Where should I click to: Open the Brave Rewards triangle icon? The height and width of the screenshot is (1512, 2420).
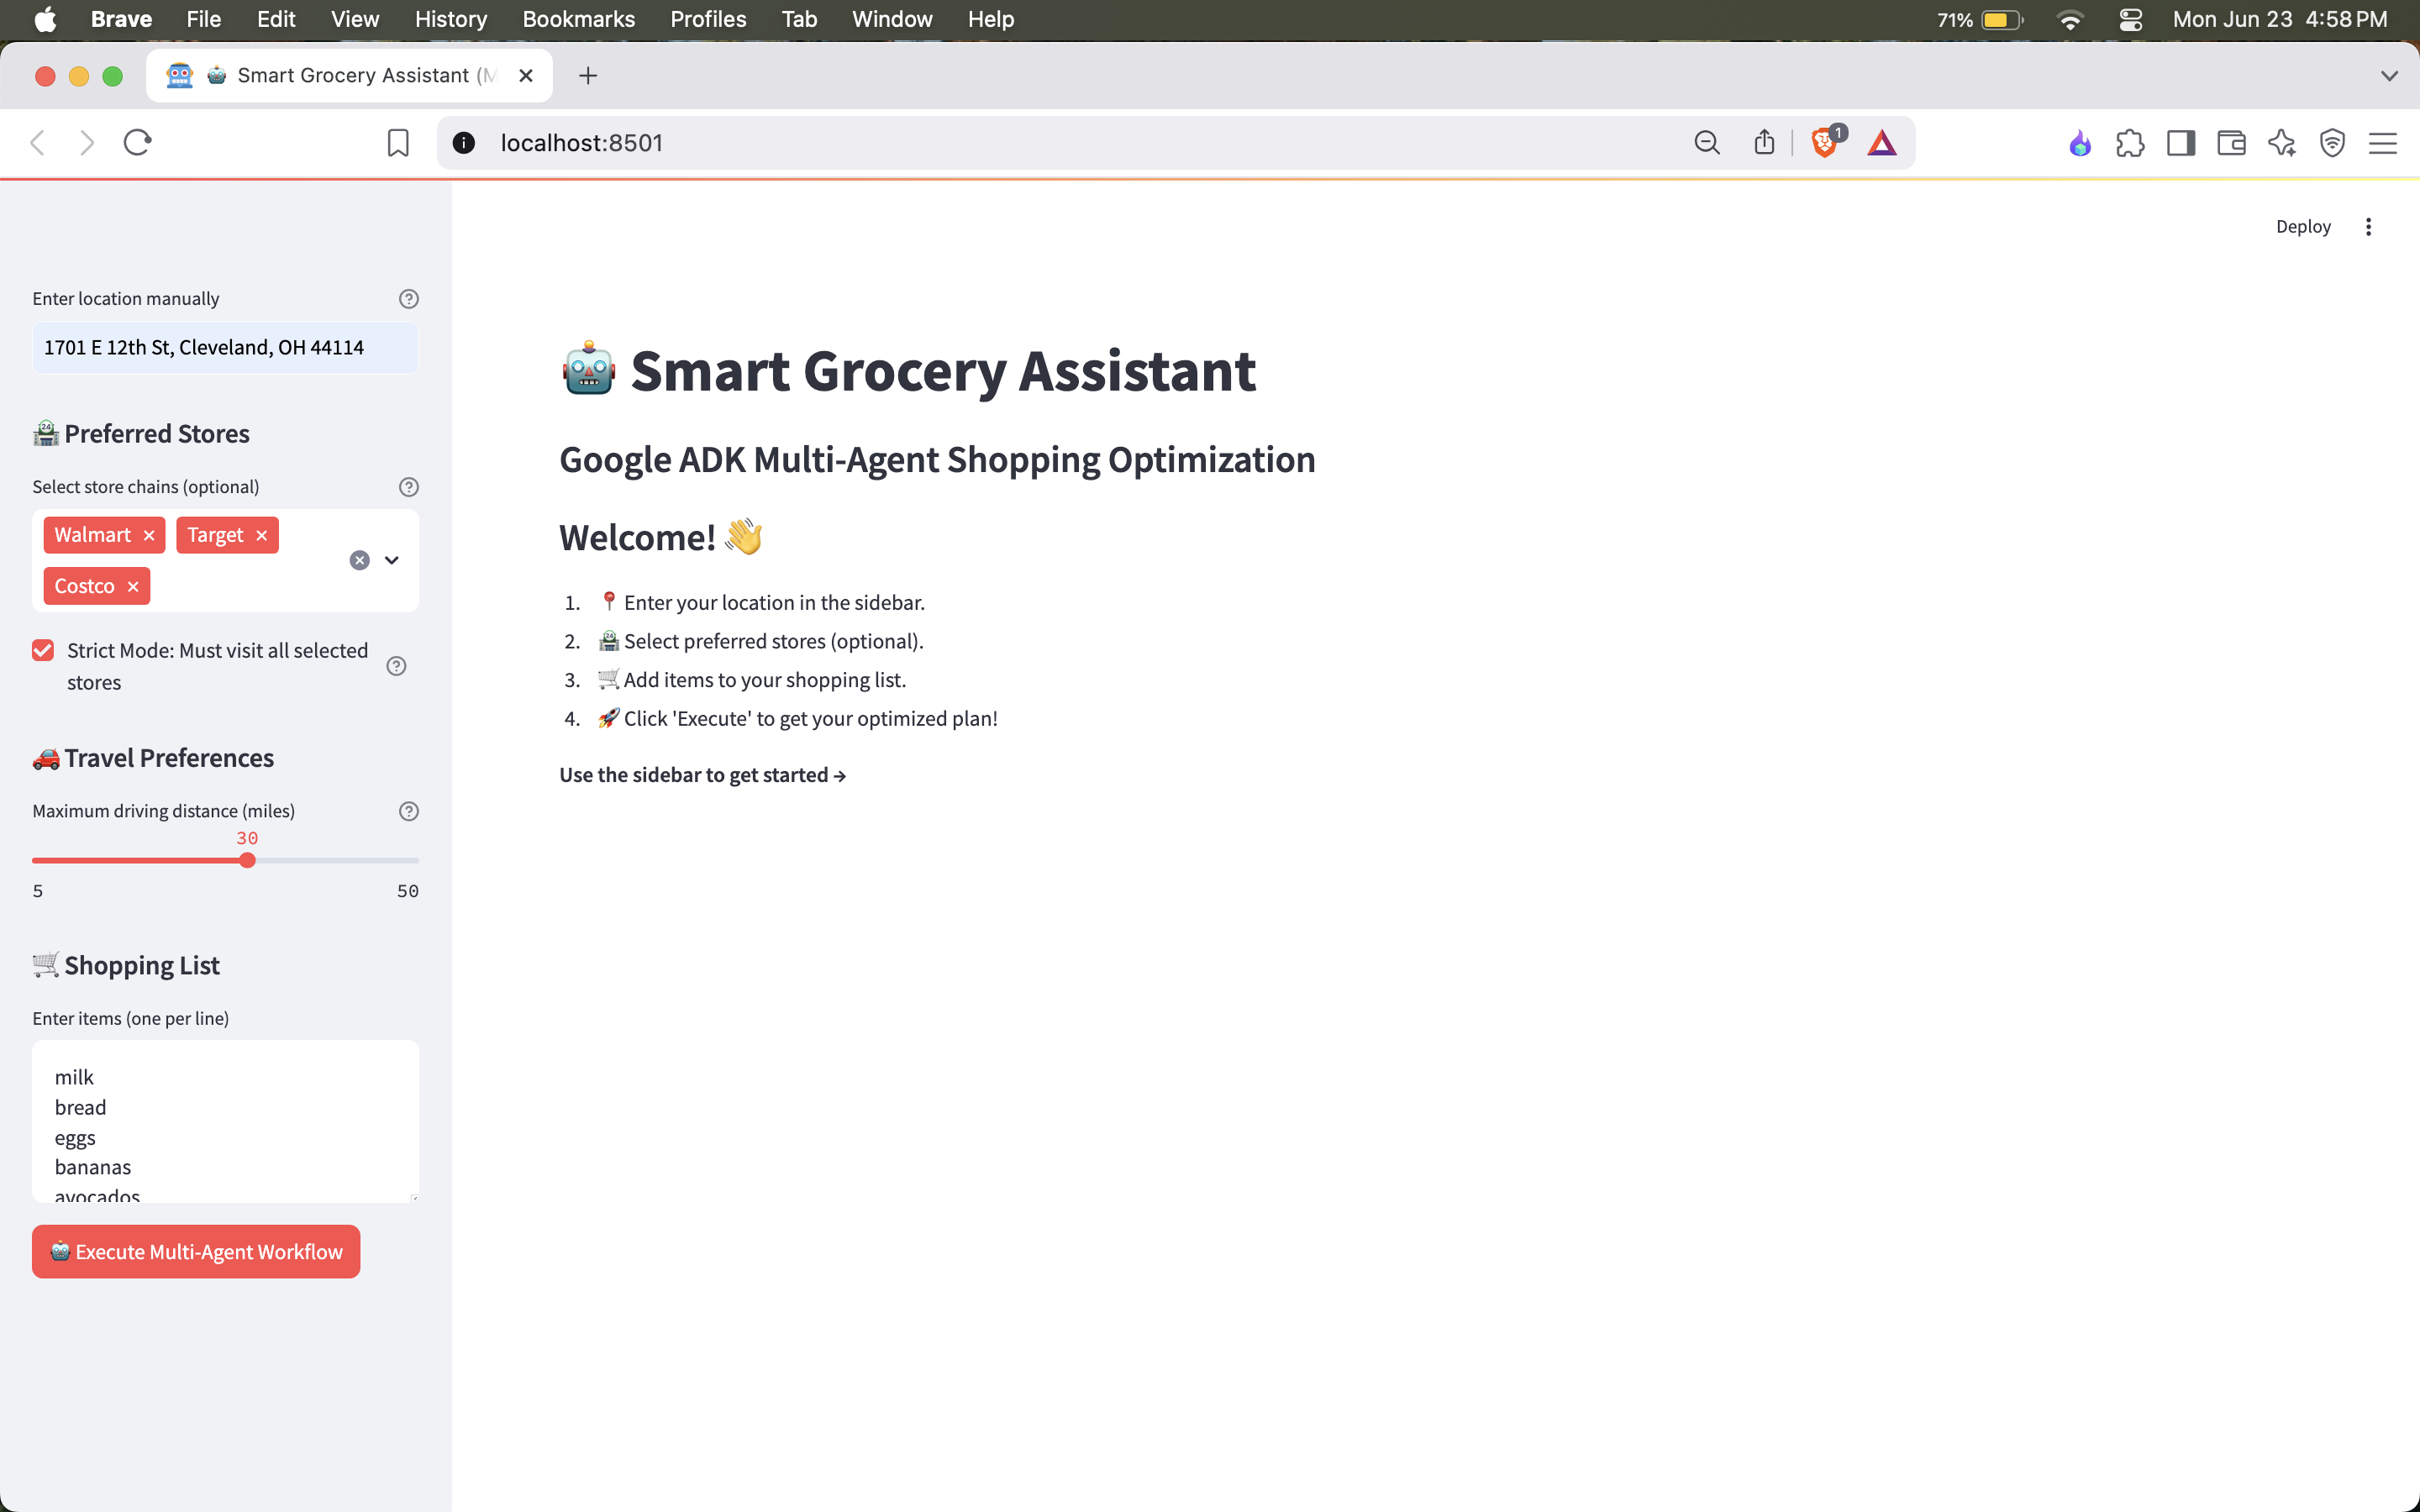click(1881, 143)
